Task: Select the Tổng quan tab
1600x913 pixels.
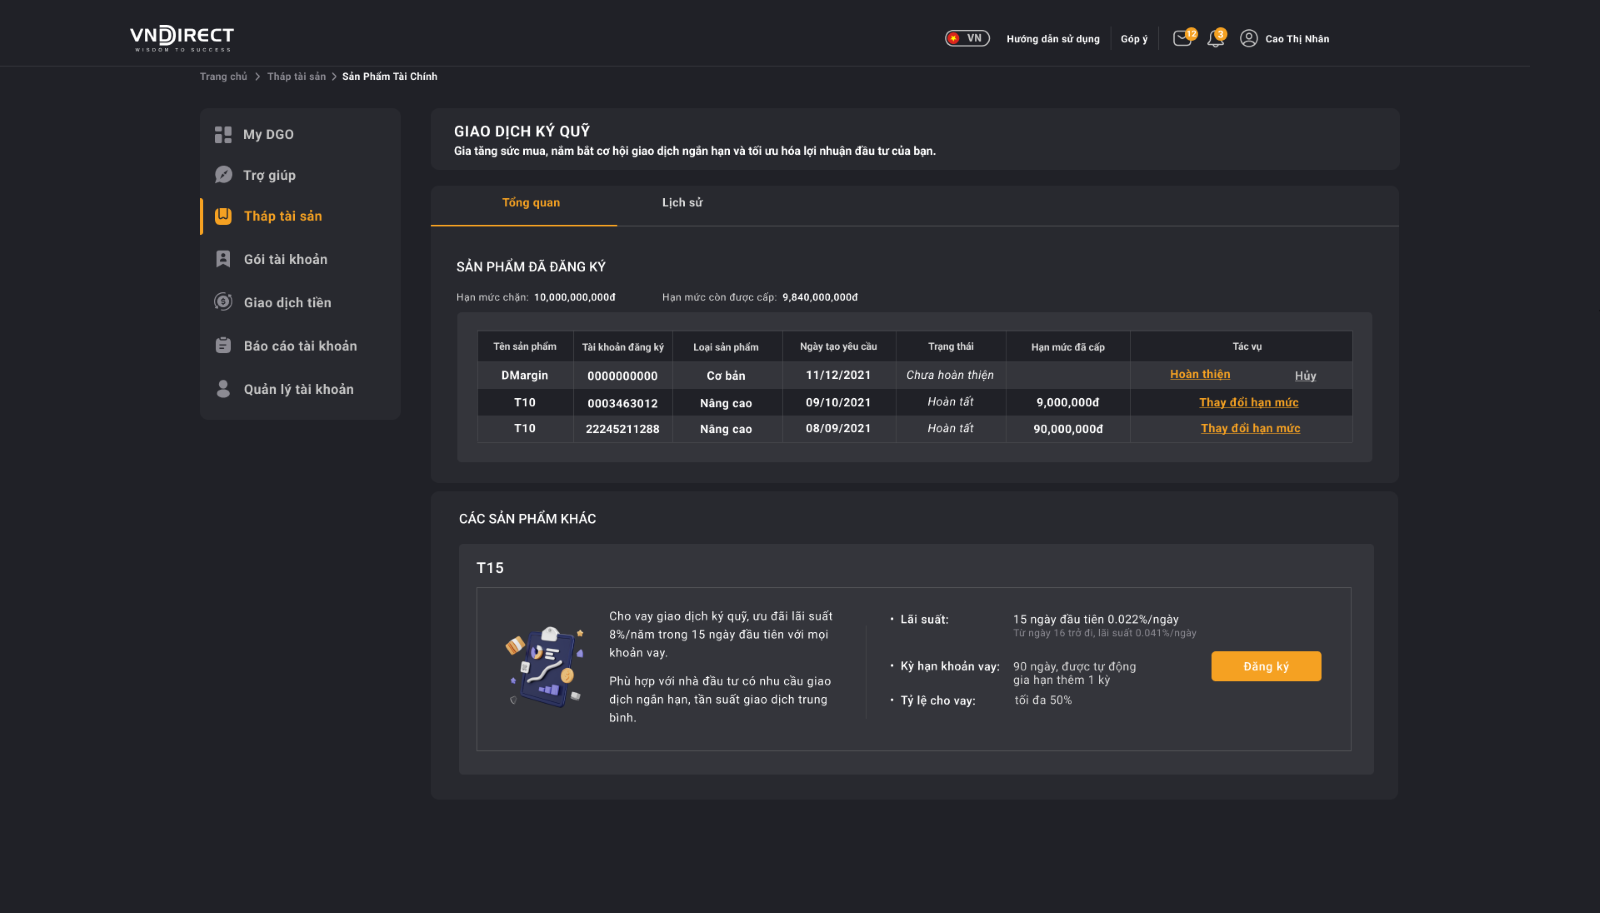Action: coord(531,203)
